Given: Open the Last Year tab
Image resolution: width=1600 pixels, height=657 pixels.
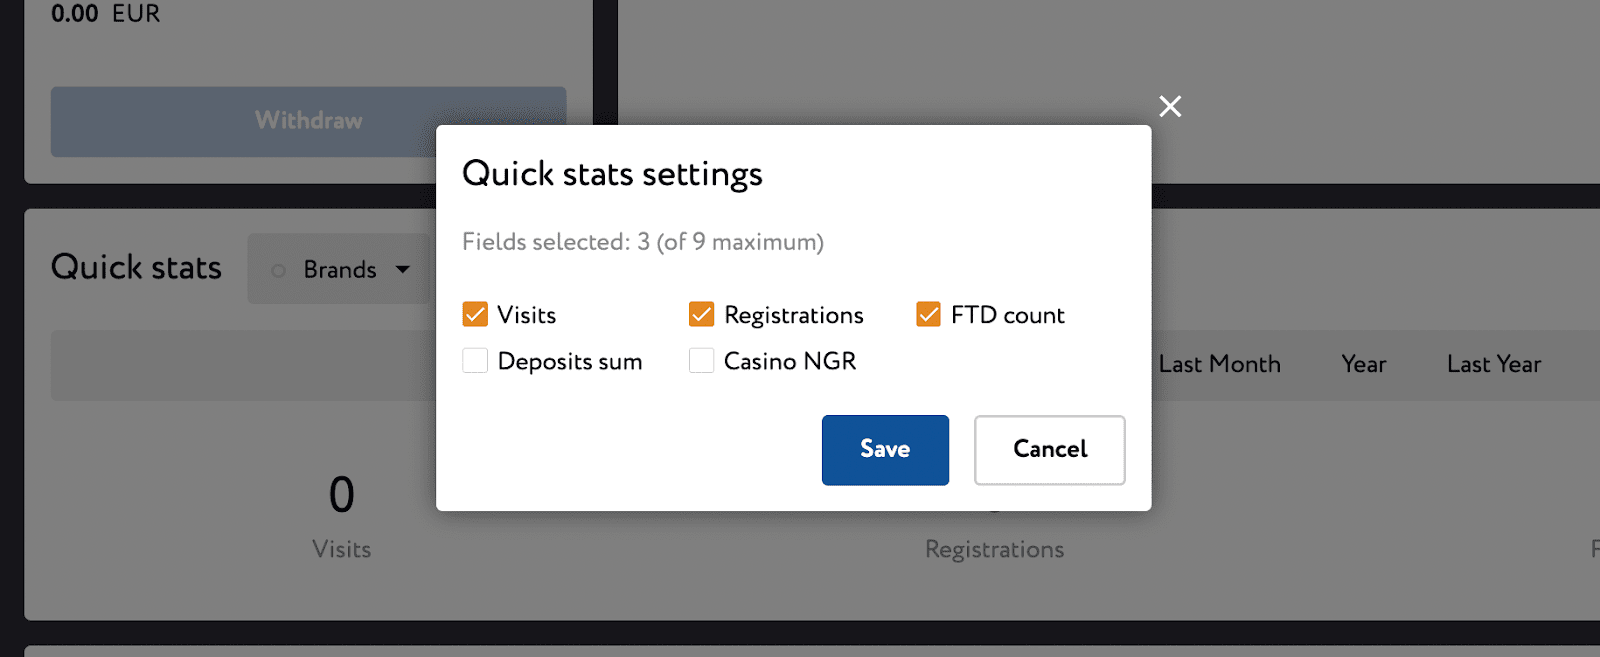Looking at the screenshot, I should click(x=1493, y=365).
